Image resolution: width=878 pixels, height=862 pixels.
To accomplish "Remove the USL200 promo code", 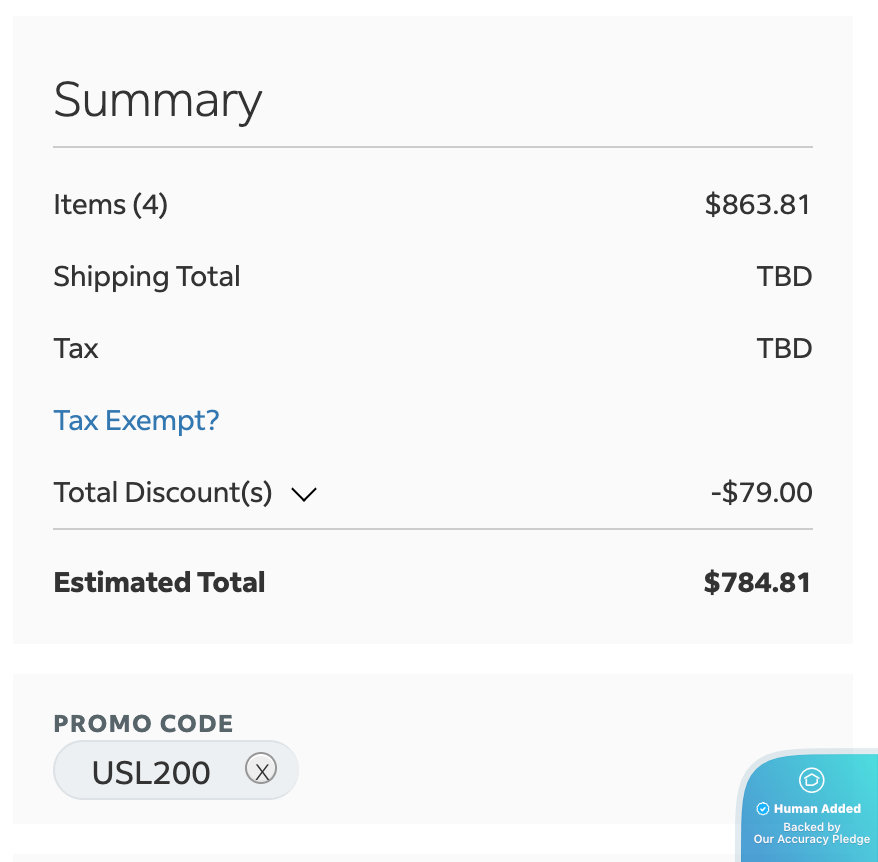I will [x=261, y=769].
